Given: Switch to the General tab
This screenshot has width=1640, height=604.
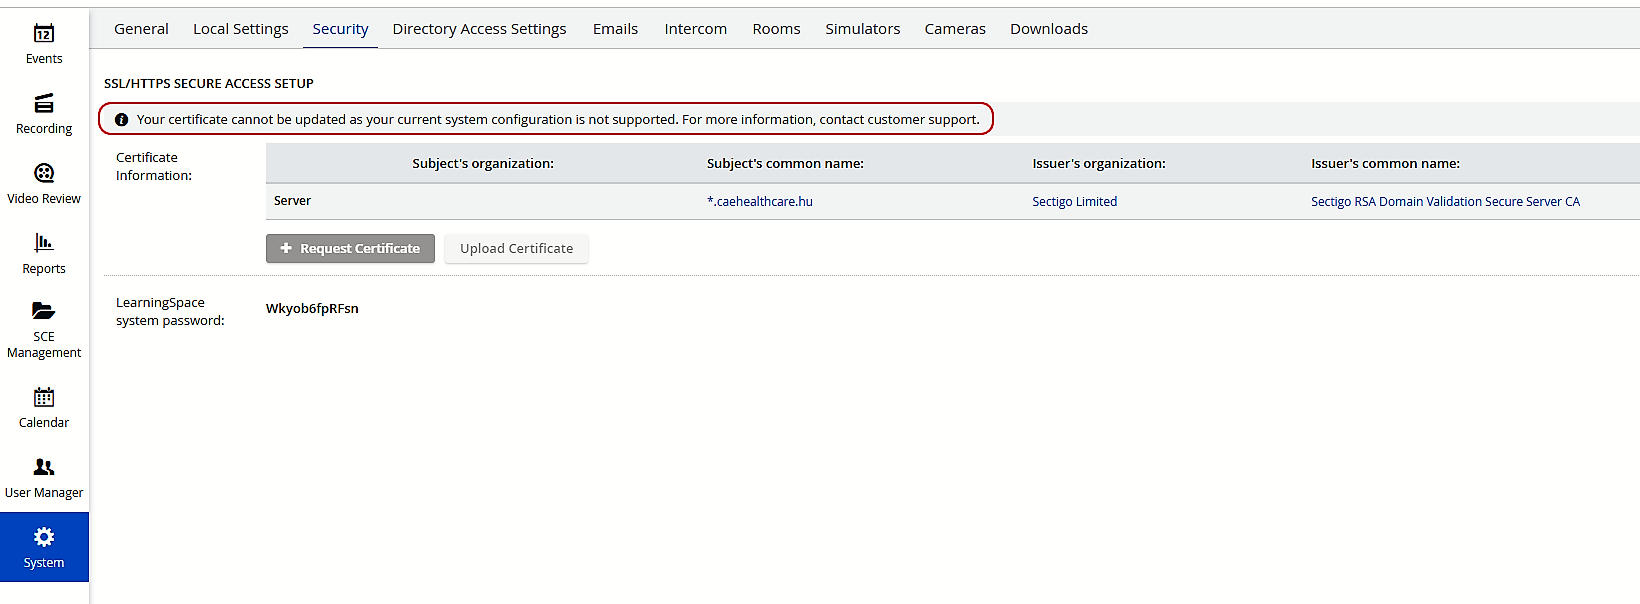Looking at the screenshot, I should (x=141, y=29).
